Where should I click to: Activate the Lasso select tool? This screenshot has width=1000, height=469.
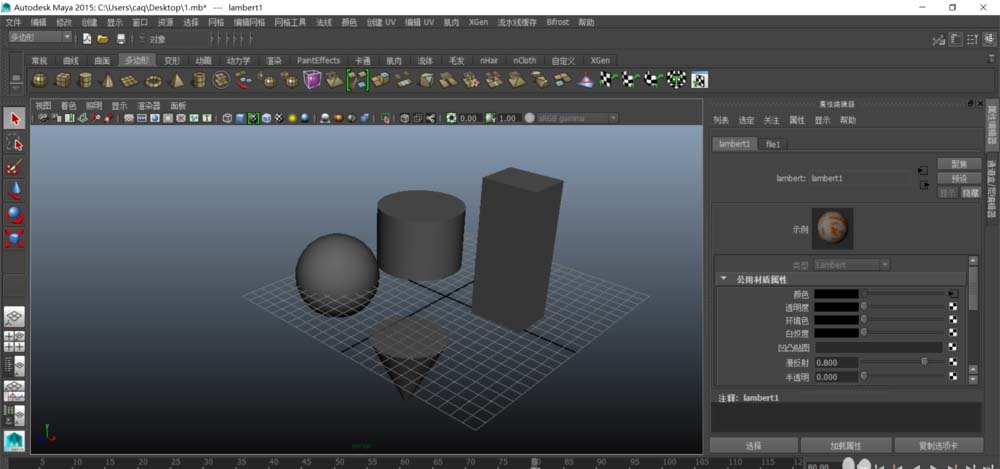pyautogui.click(x=15, y=143)
